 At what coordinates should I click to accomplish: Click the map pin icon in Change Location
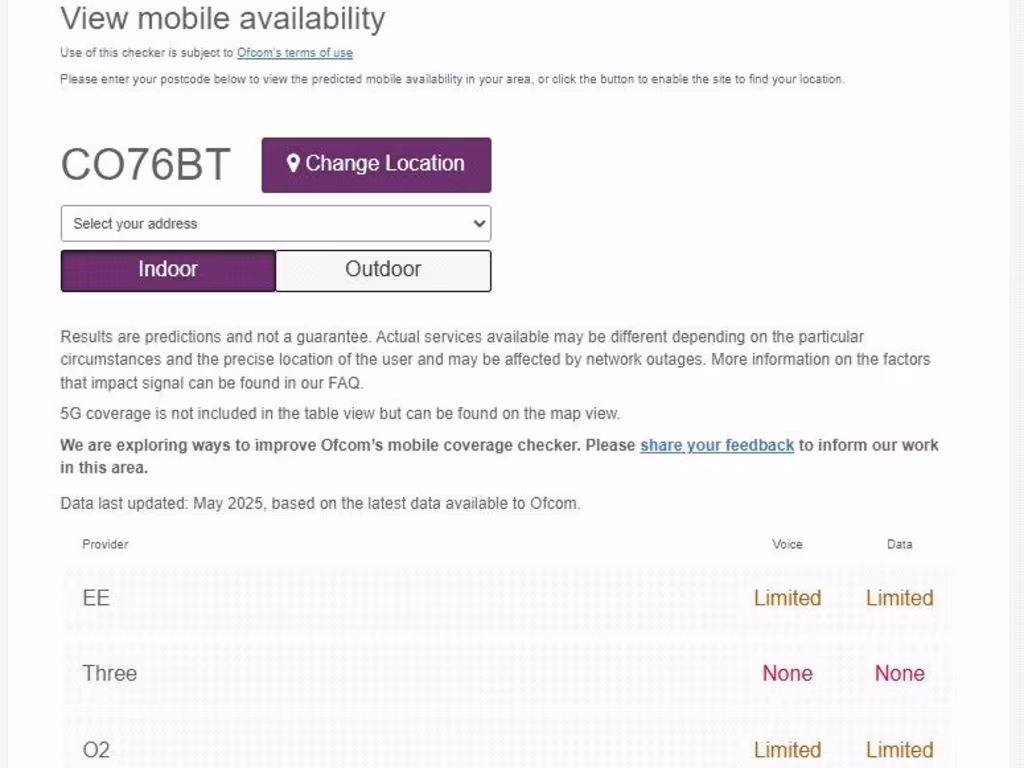293,164
